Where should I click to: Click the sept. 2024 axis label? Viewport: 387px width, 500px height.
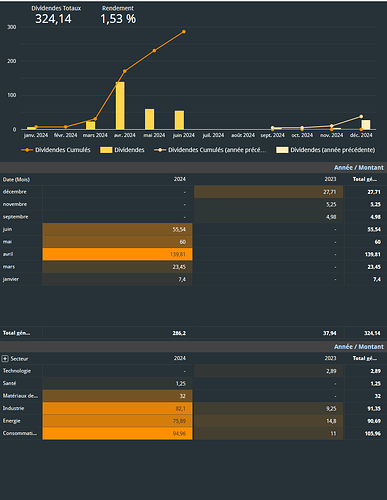click(x=273, y=135)
